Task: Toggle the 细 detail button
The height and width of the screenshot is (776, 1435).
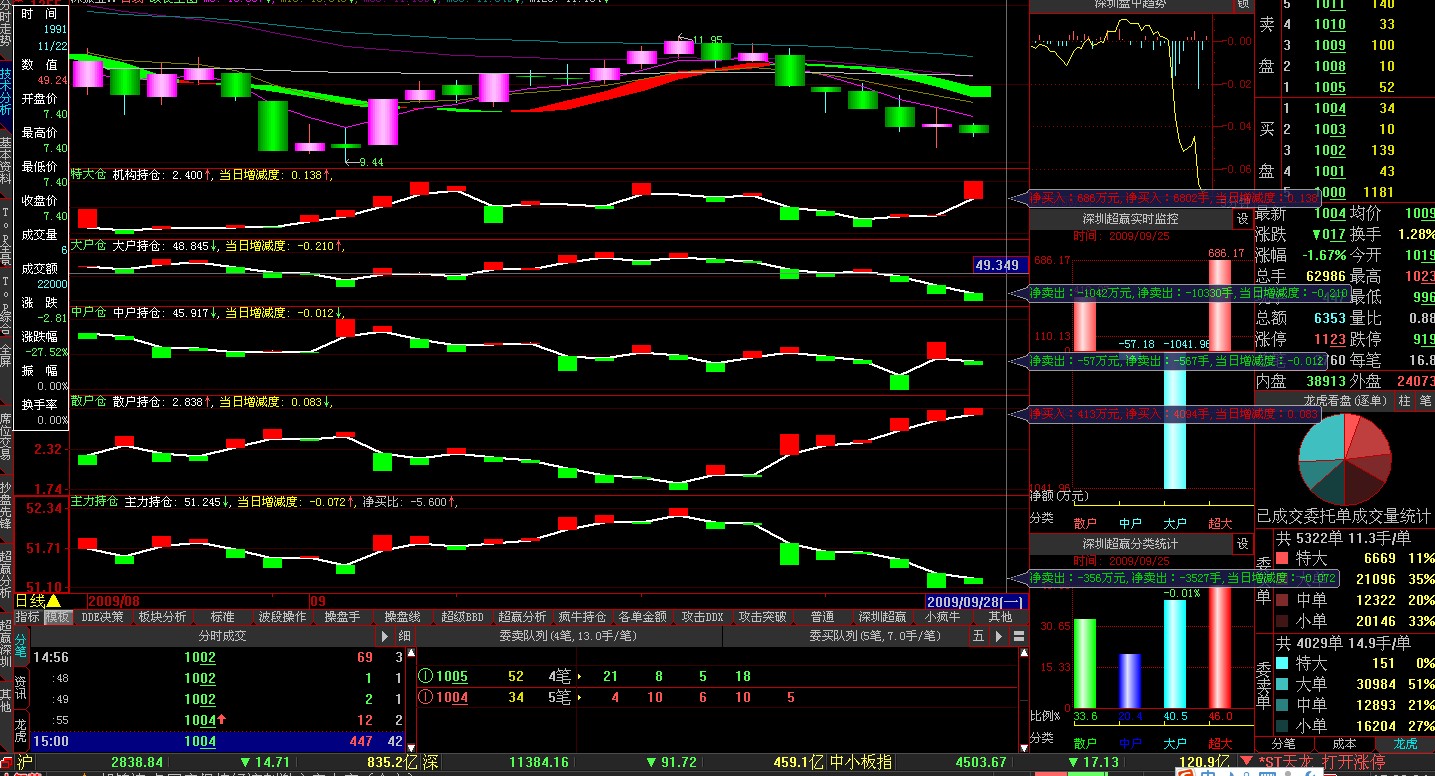Action: 404,636
